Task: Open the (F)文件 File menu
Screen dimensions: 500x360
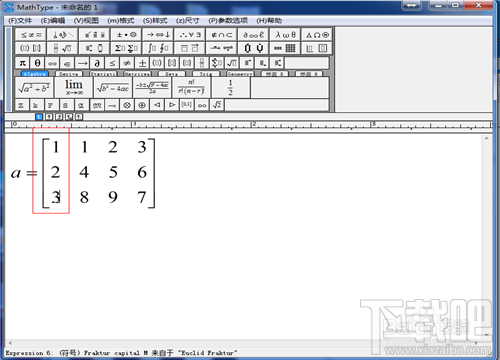Action: tap(20, 21)
